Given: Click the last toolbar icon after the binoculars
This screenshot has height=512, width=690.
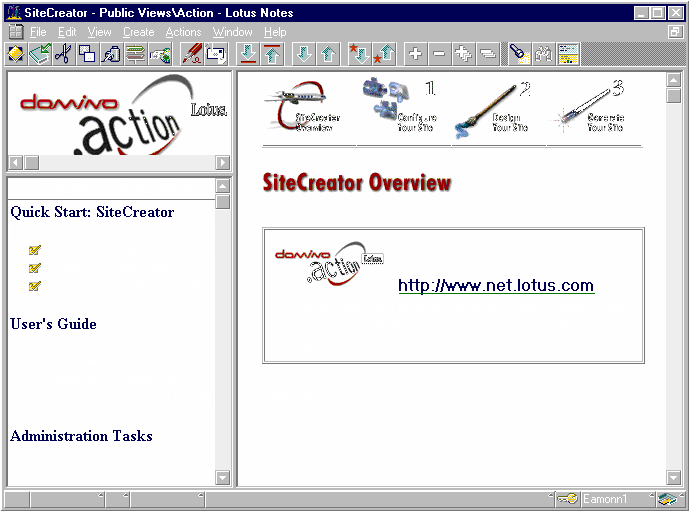Looking at the screenshot, I should (568, 54).
